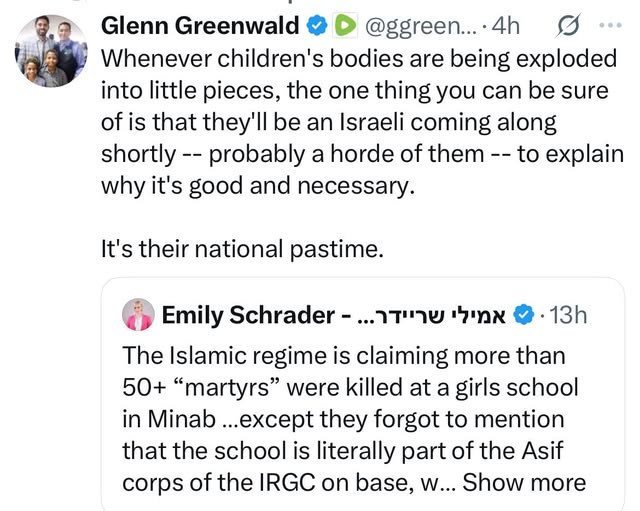Image resolution: width=640 pixels, height=511 pixels.
Task: Click the blue verified badge beside Glenn Greenwald
Action: click(314, 24)
